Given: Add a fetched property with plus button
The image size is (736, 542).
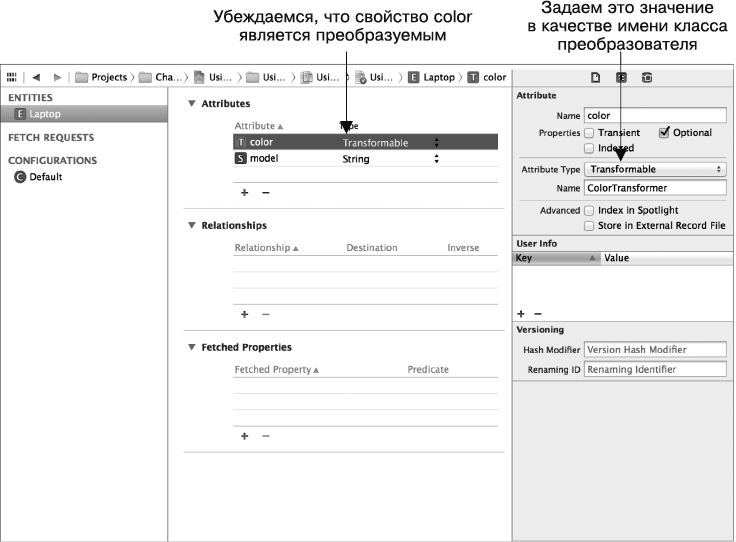Looking at the screenshot, I should 245,436.
